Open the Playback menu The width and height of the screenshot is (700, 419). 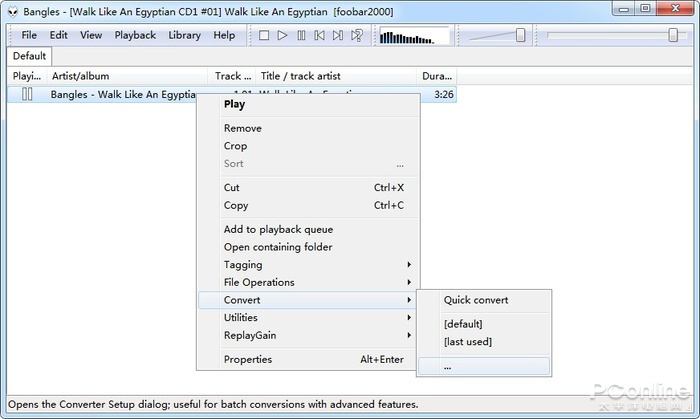[135, 35]
